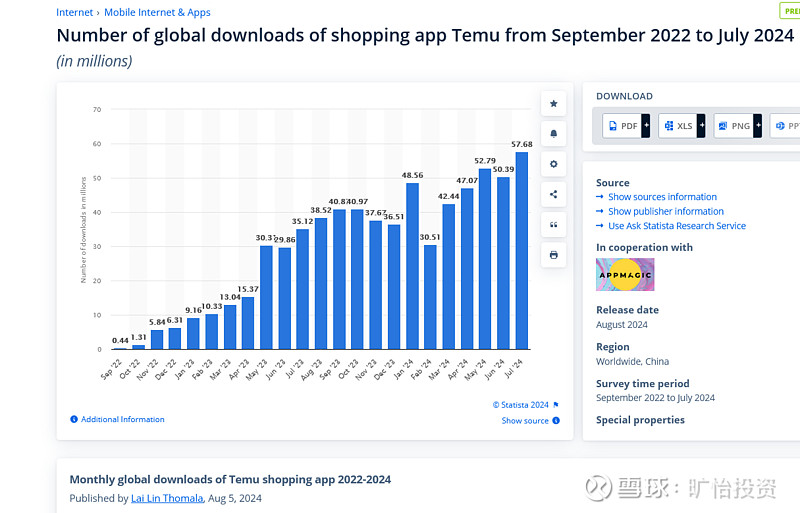Viewport: 800px width, 513px height.
Task: Click the plus beside PDF button
Action: pos(646,126)
